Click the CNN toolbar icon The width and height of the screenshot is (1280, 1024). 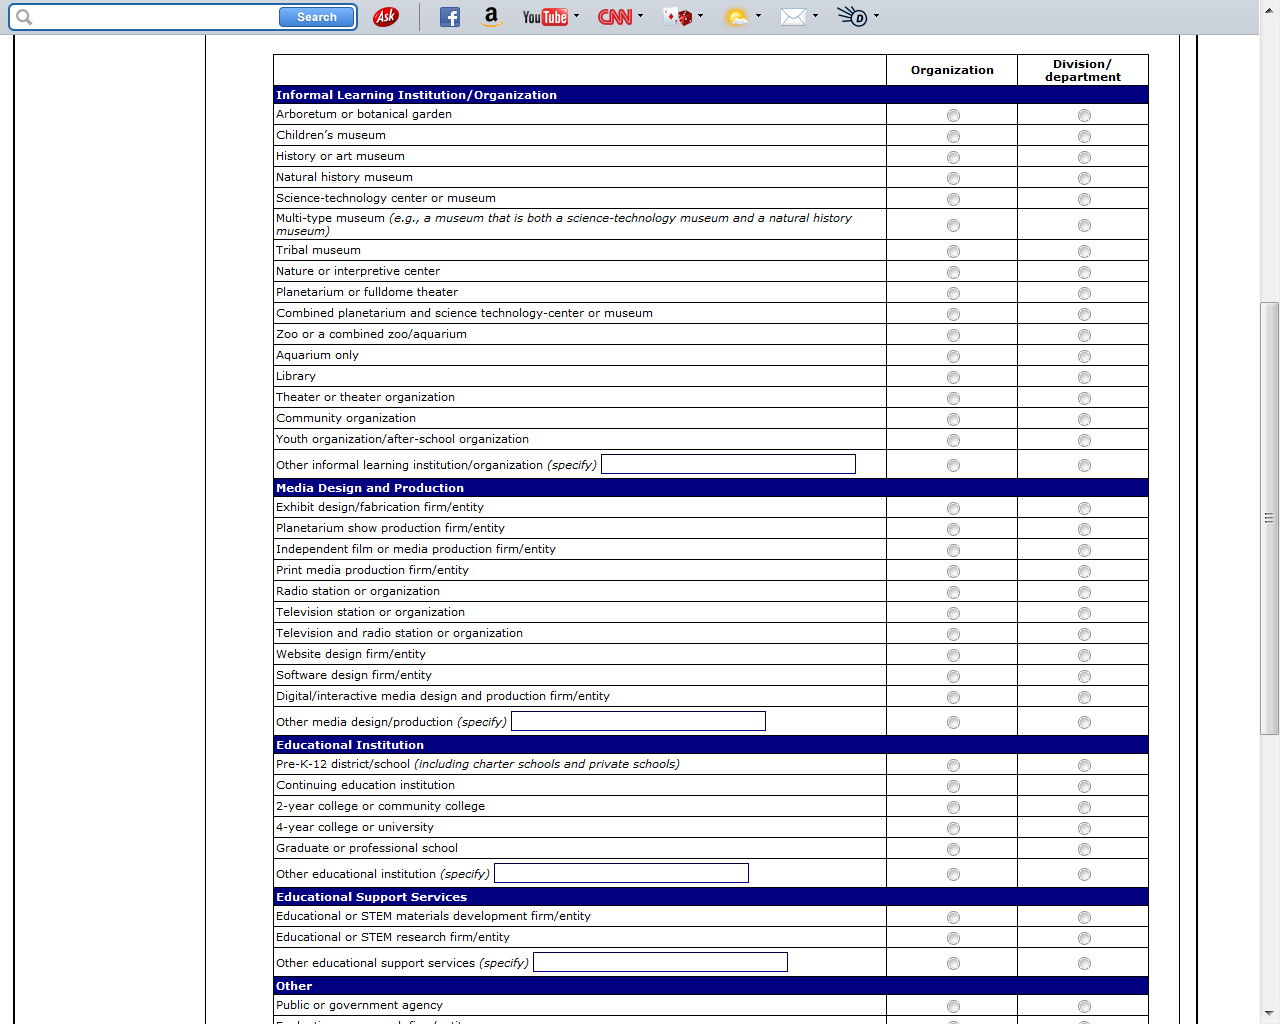click(614, 17)
